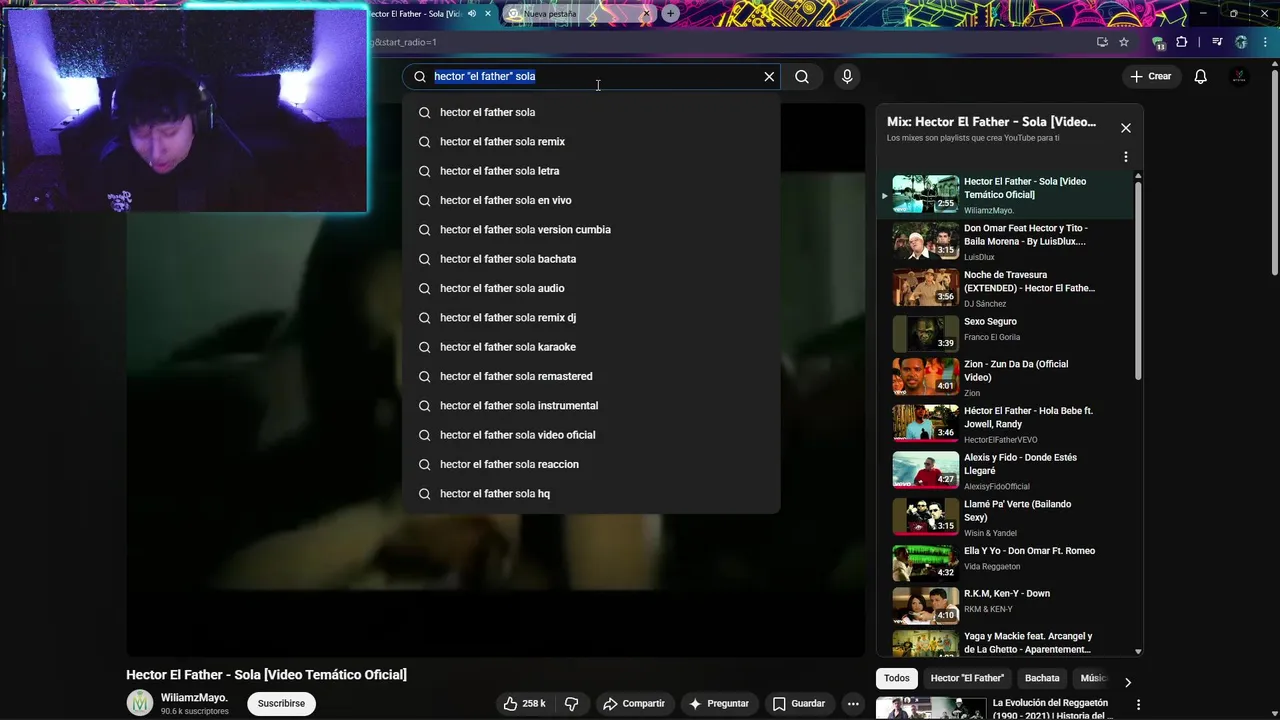Open the browser profile avatar
Image resolution: width=1280 pixels, height=720 pixels.
(x=1241, y=42)
